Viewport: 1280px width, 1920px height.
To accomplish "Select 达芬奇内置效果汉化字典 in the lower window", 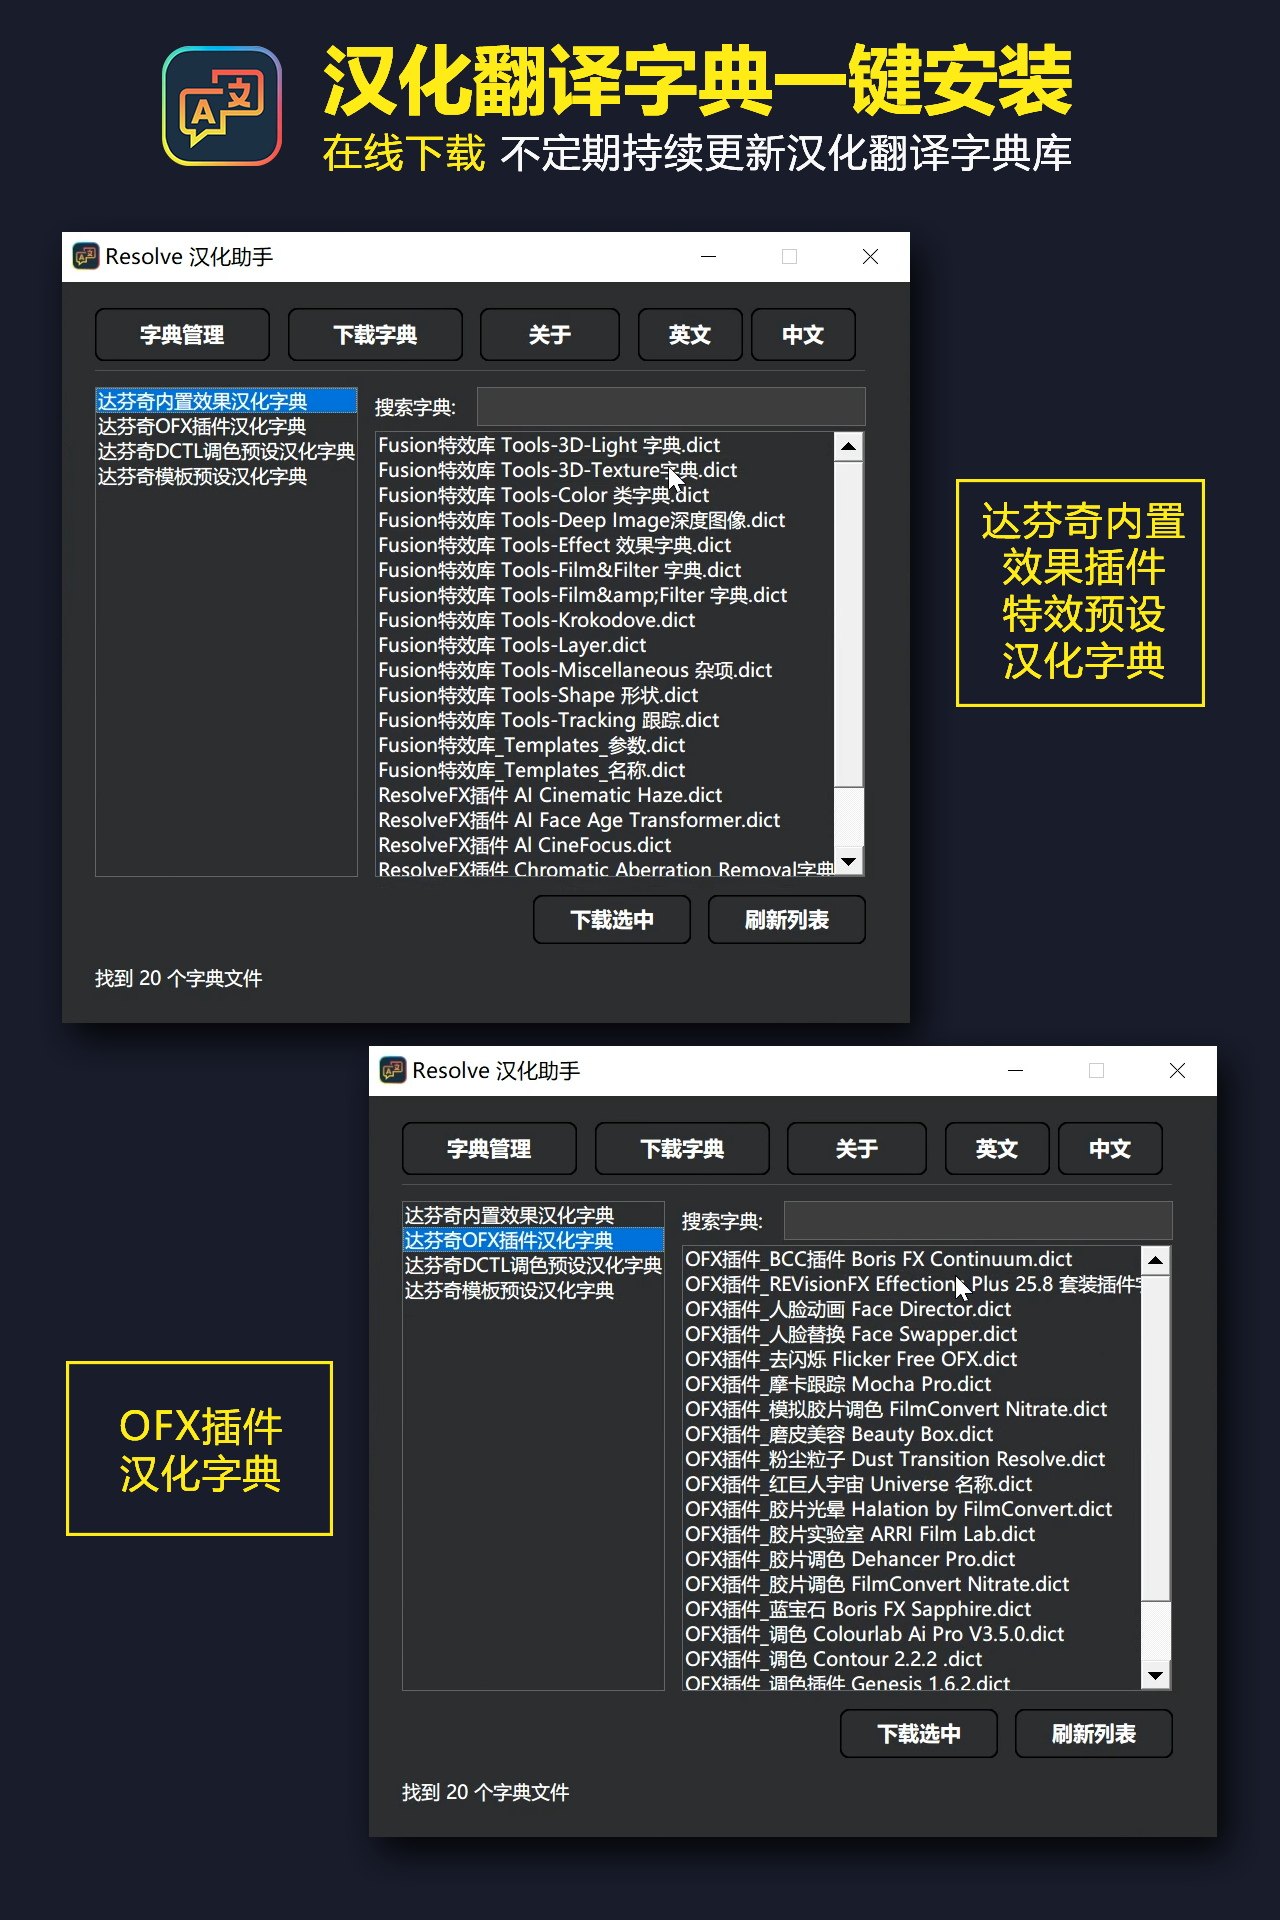I will 533,1215.
